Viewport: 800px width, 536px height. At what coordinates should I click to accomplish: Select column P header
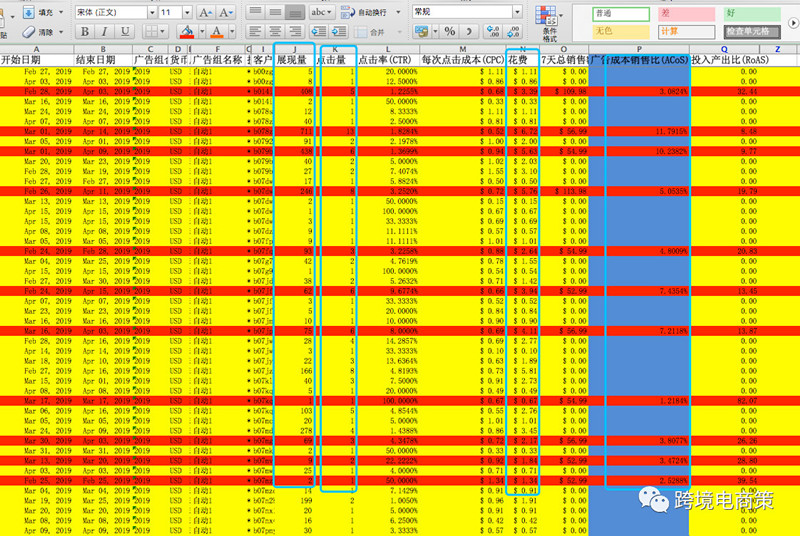coord(639,49)
